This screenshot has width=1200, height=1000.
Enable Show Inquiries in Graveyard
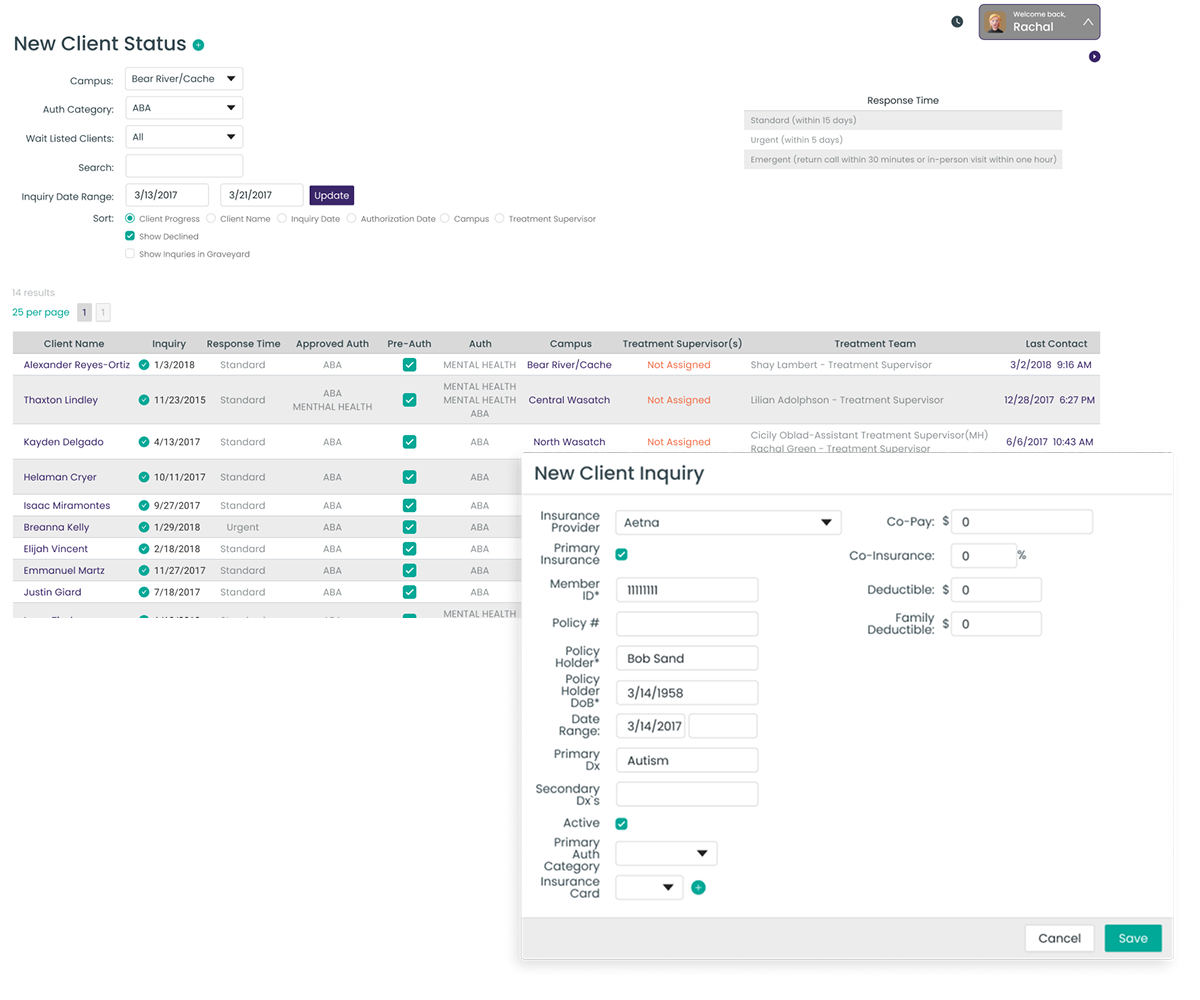130,254
